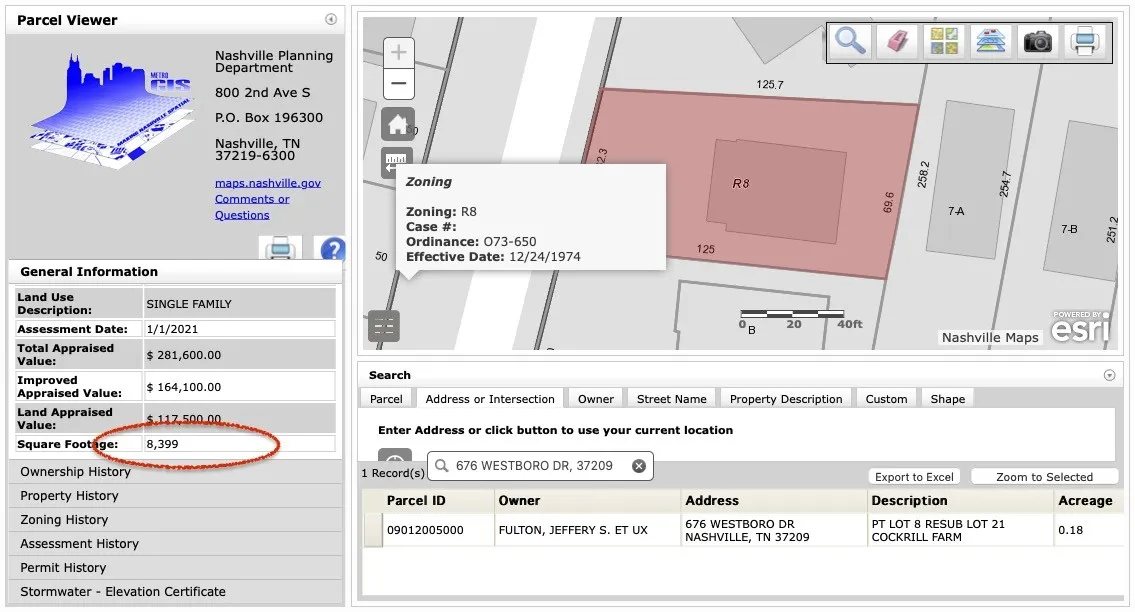Switch to the Property Description tab
Viewport: 1135px width, 612px height.
point(785,399)
